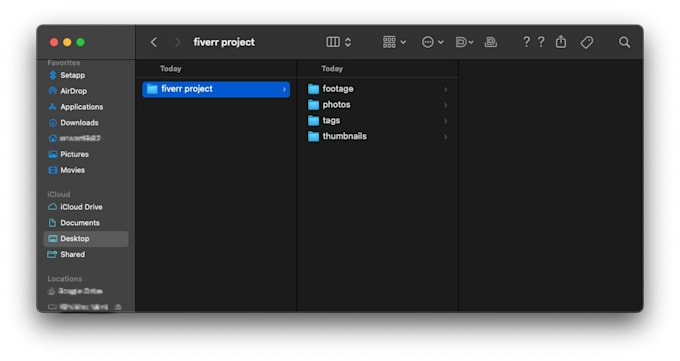Open Movies in the sidebar

click(x=86, y=170)
